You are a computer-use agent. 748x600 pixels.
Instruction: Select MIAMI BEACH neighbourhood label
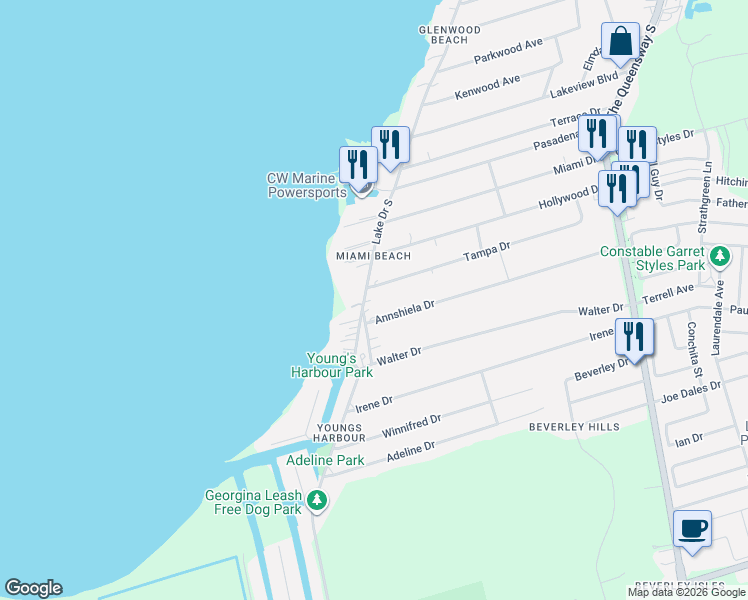point(374,256)
